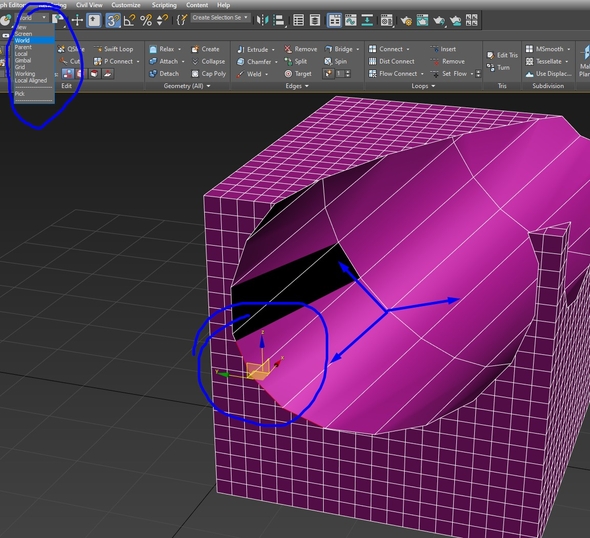Open the Material Editor icon
The image size is (590, 538).
pyautogui.click(x=386, y=20)
